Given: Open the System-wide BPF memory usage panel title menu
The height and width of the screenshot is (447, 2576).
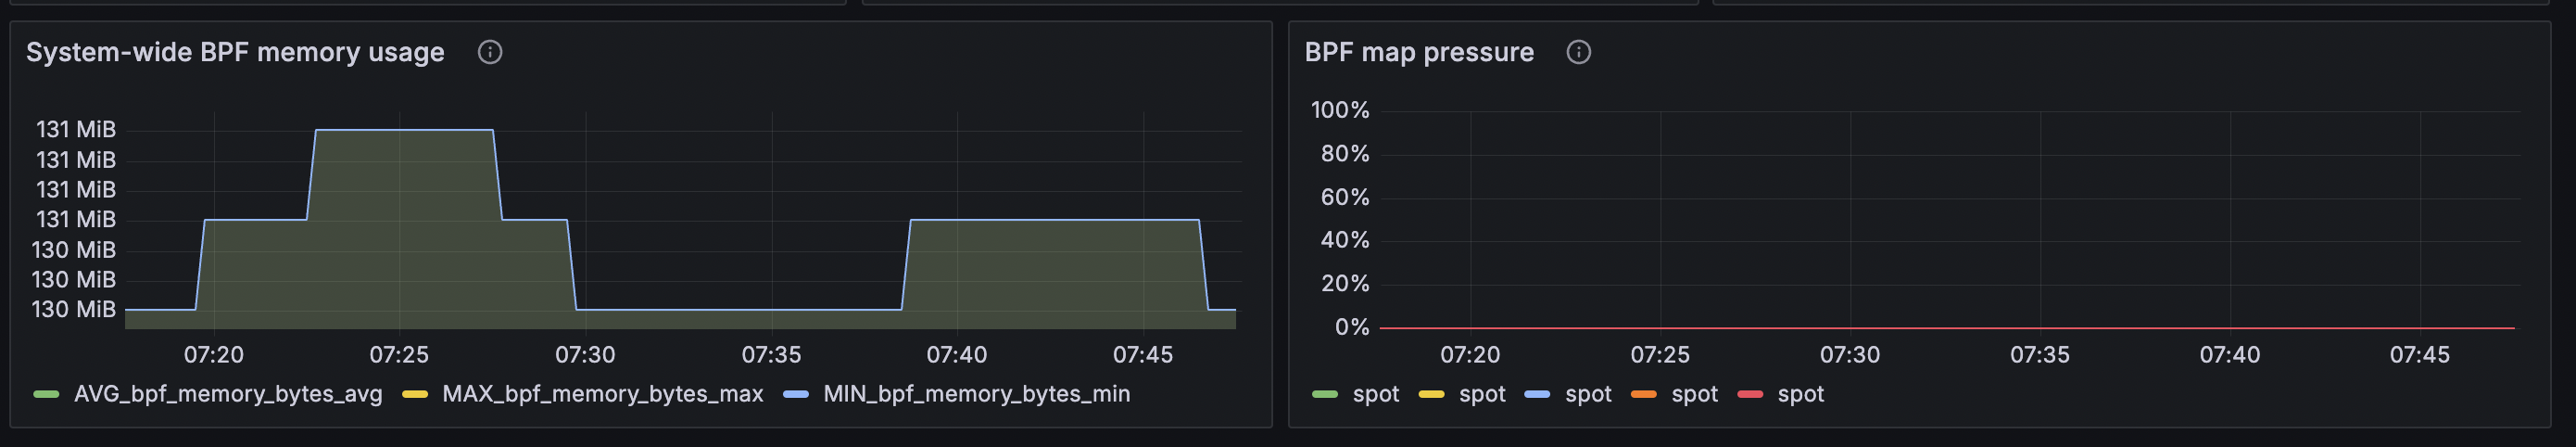Looking at the screenshot, I should coord(235,52).
